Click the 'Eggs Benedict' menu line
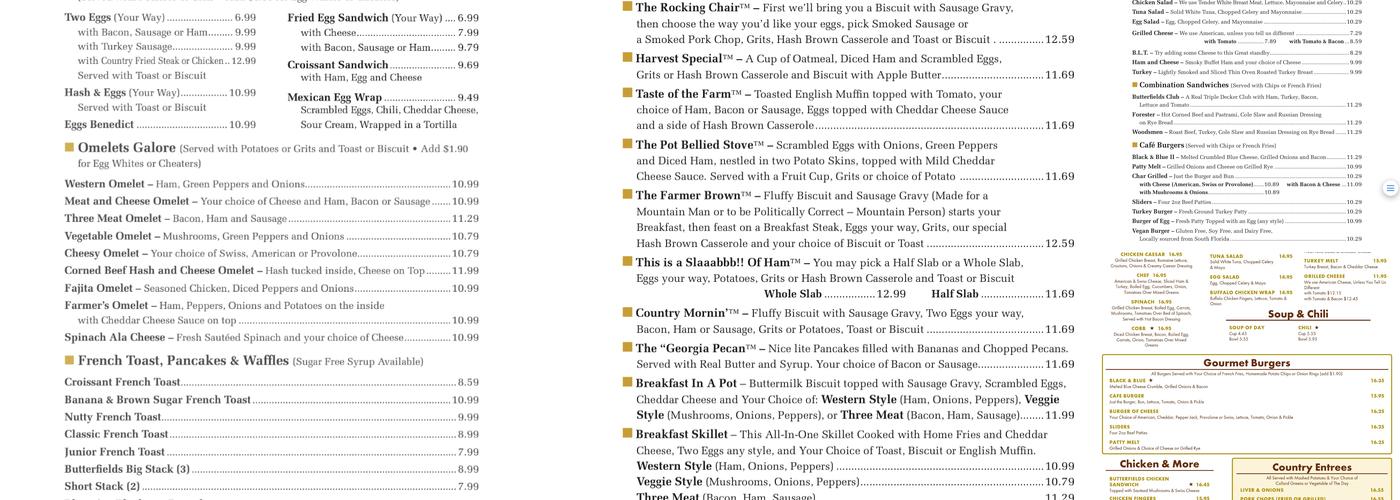 [160, 125]
